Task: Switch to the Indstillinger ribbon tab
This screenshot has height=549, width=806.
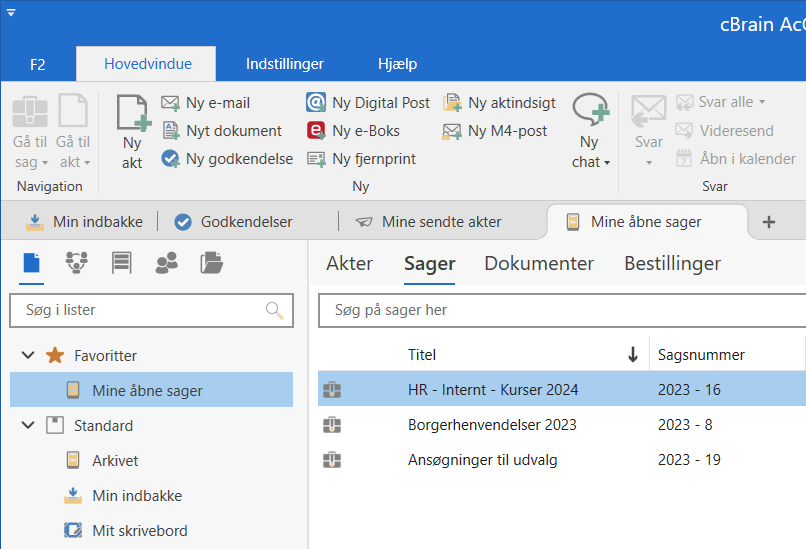Action: tap(285, 64)
